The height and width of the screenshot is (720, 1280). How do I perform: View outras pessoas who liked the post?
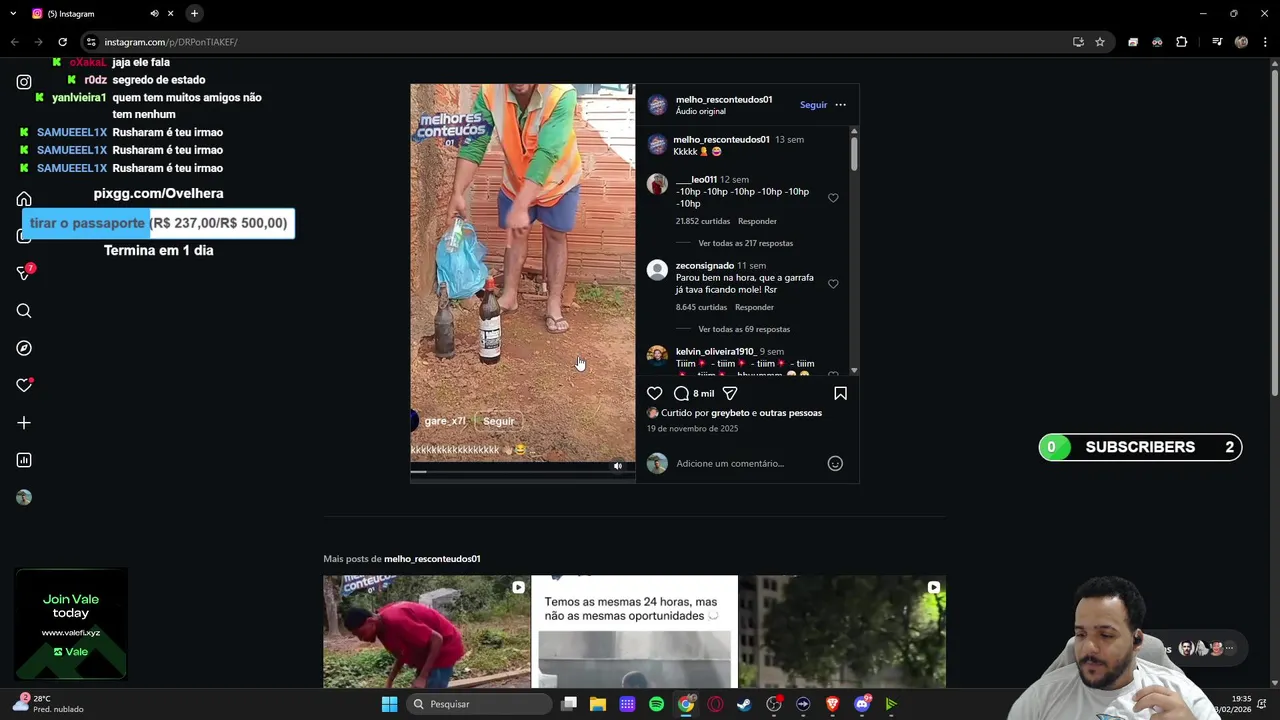(790, 413)
